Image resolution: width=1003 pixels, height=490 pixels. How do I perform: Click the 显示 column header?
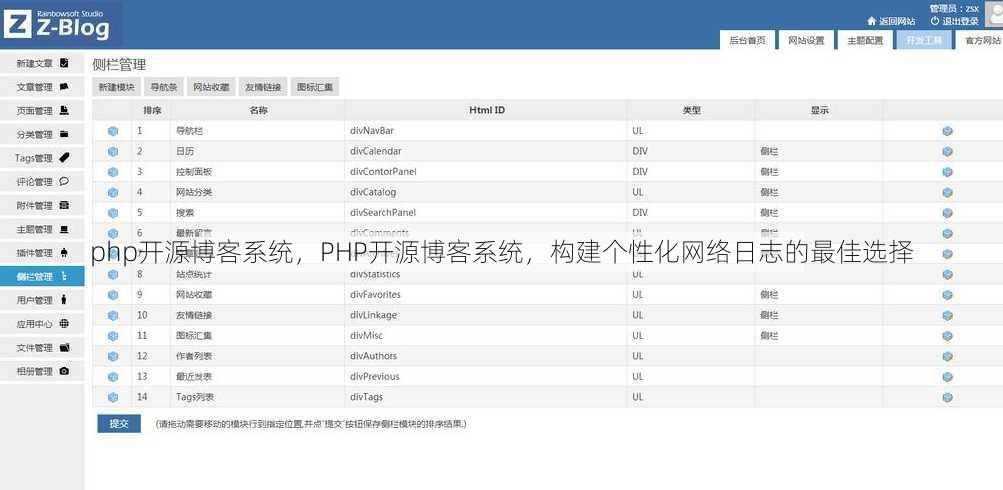click(819, 110)
